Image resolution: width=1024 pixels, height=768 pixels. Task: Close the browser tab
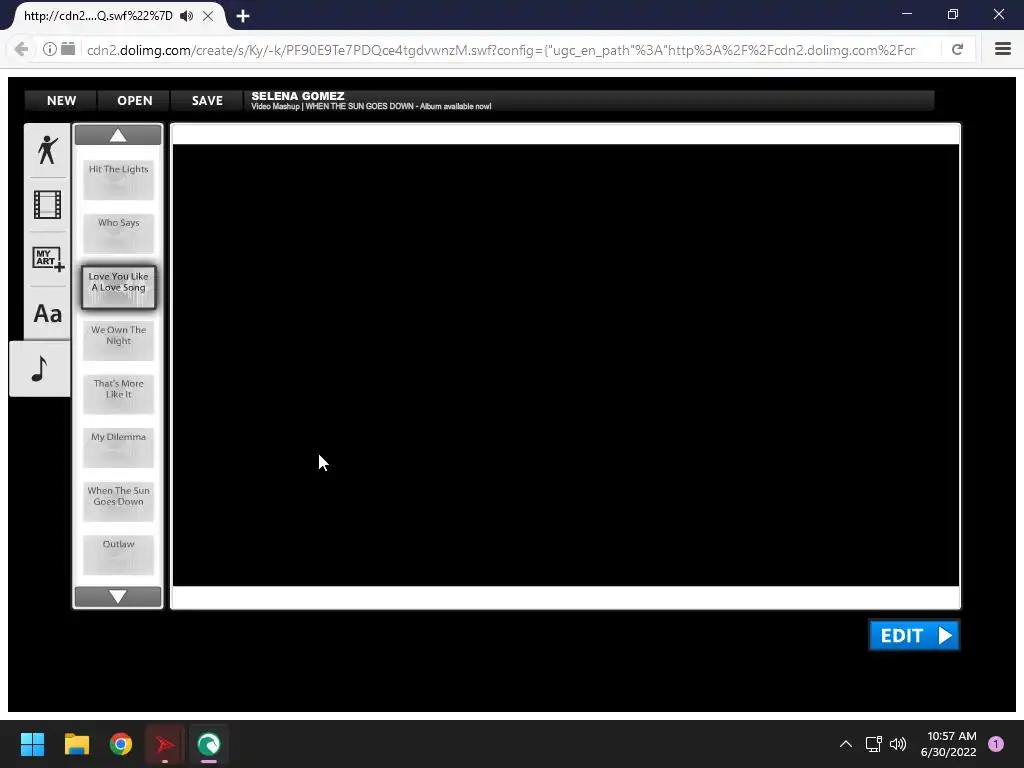point(208,16)
